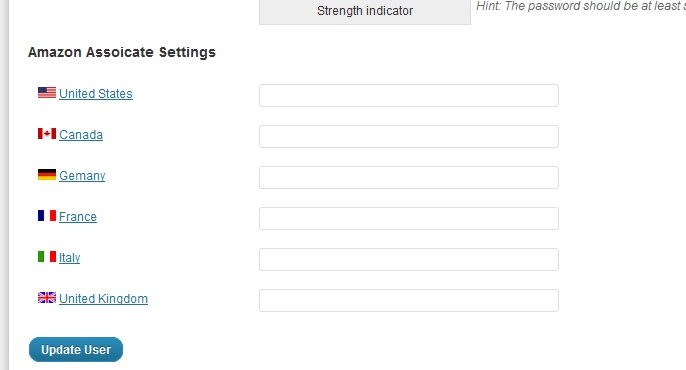Follow the Italy link
The width and height of the screenshot is (686, 370).
tap(70, 258)
